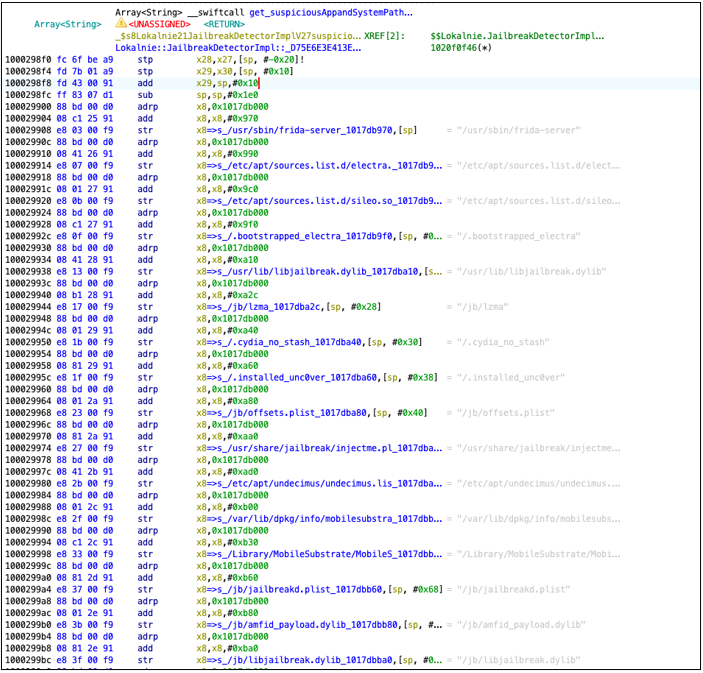
Task: Click the .bootstrapped_electra string reference
Action: [x=304, y=235]
